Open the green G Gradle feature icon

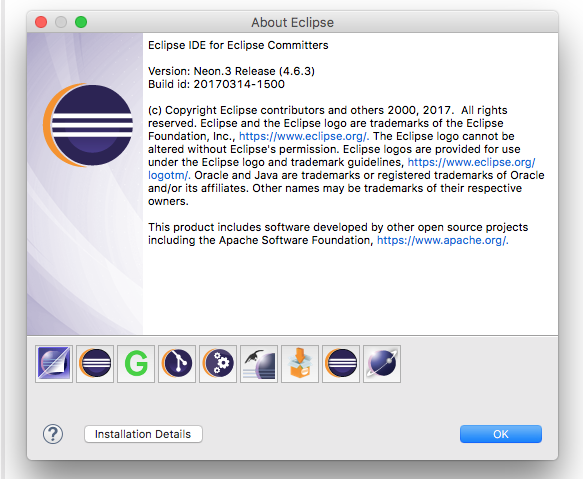pos(136,363)
